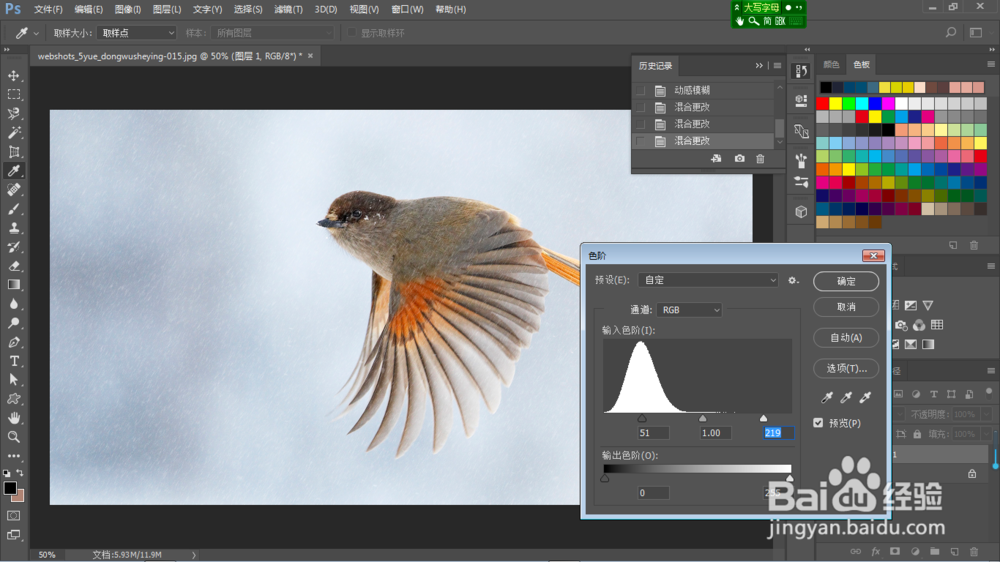Screen dimensions: 1000x562
Task: Click the 选项(T)... button
Action: [846, 369]
